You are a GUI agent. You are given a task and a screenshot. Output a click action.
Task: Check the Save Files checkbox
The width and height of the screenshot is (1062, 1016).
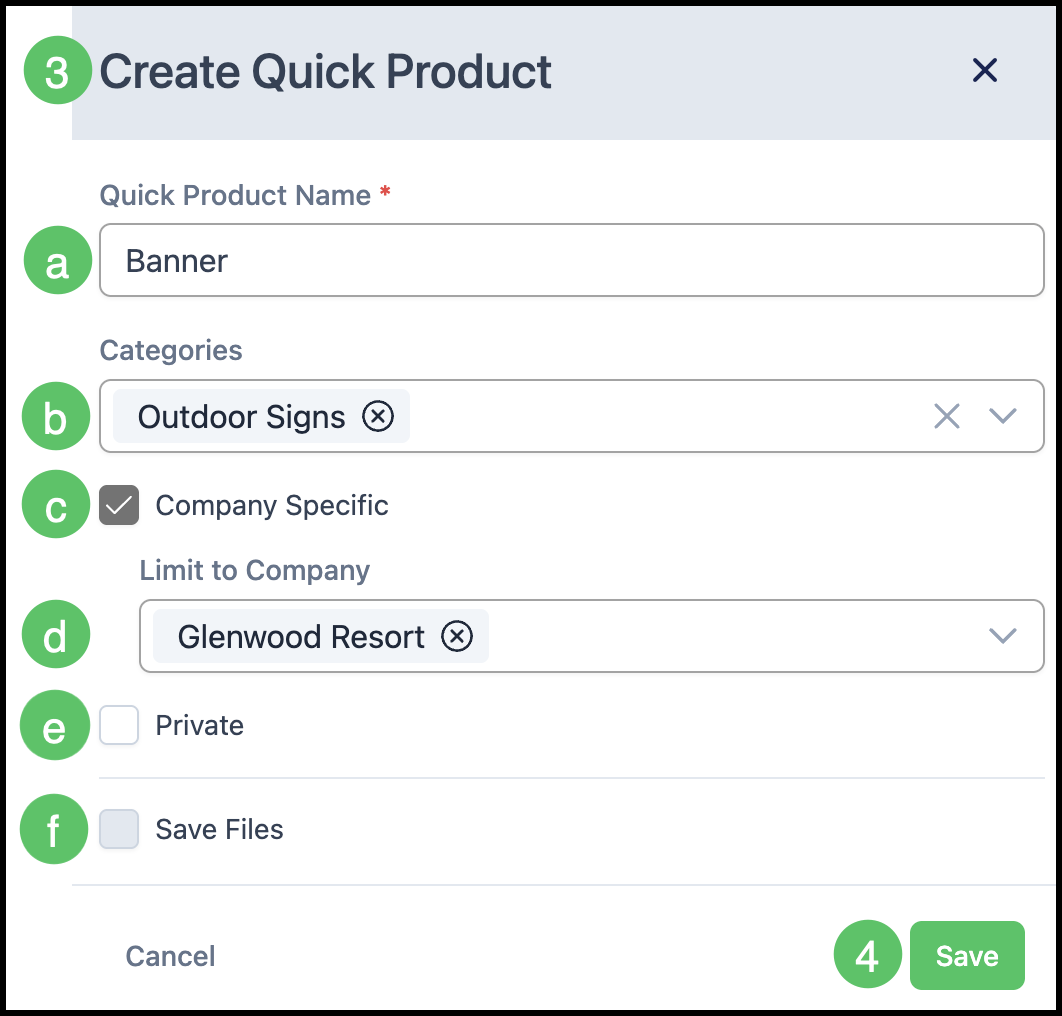(x=119, y=829)
